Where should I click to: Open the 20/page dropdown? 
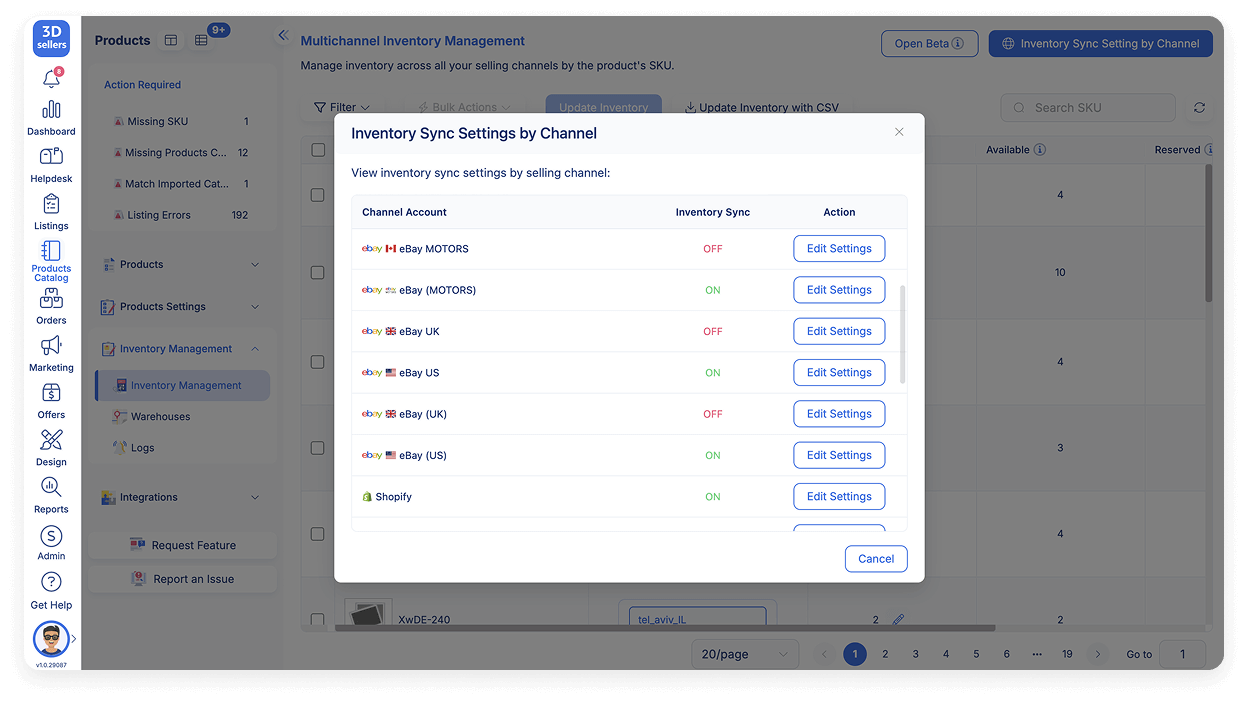tap(745, 654)
